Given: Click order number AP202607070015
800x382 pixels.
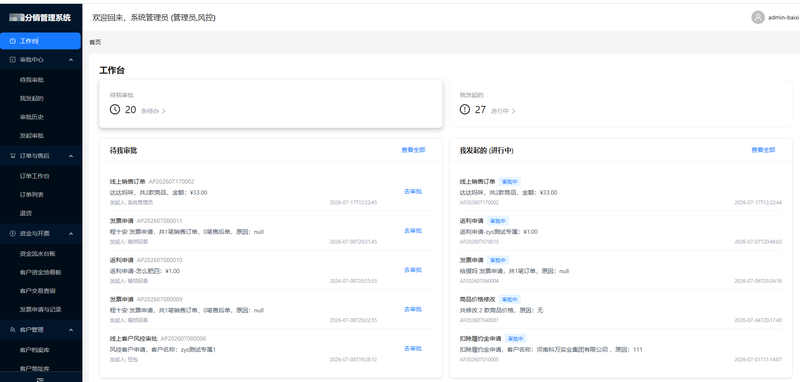Looking at the screenshot, I should click(479, 242).
